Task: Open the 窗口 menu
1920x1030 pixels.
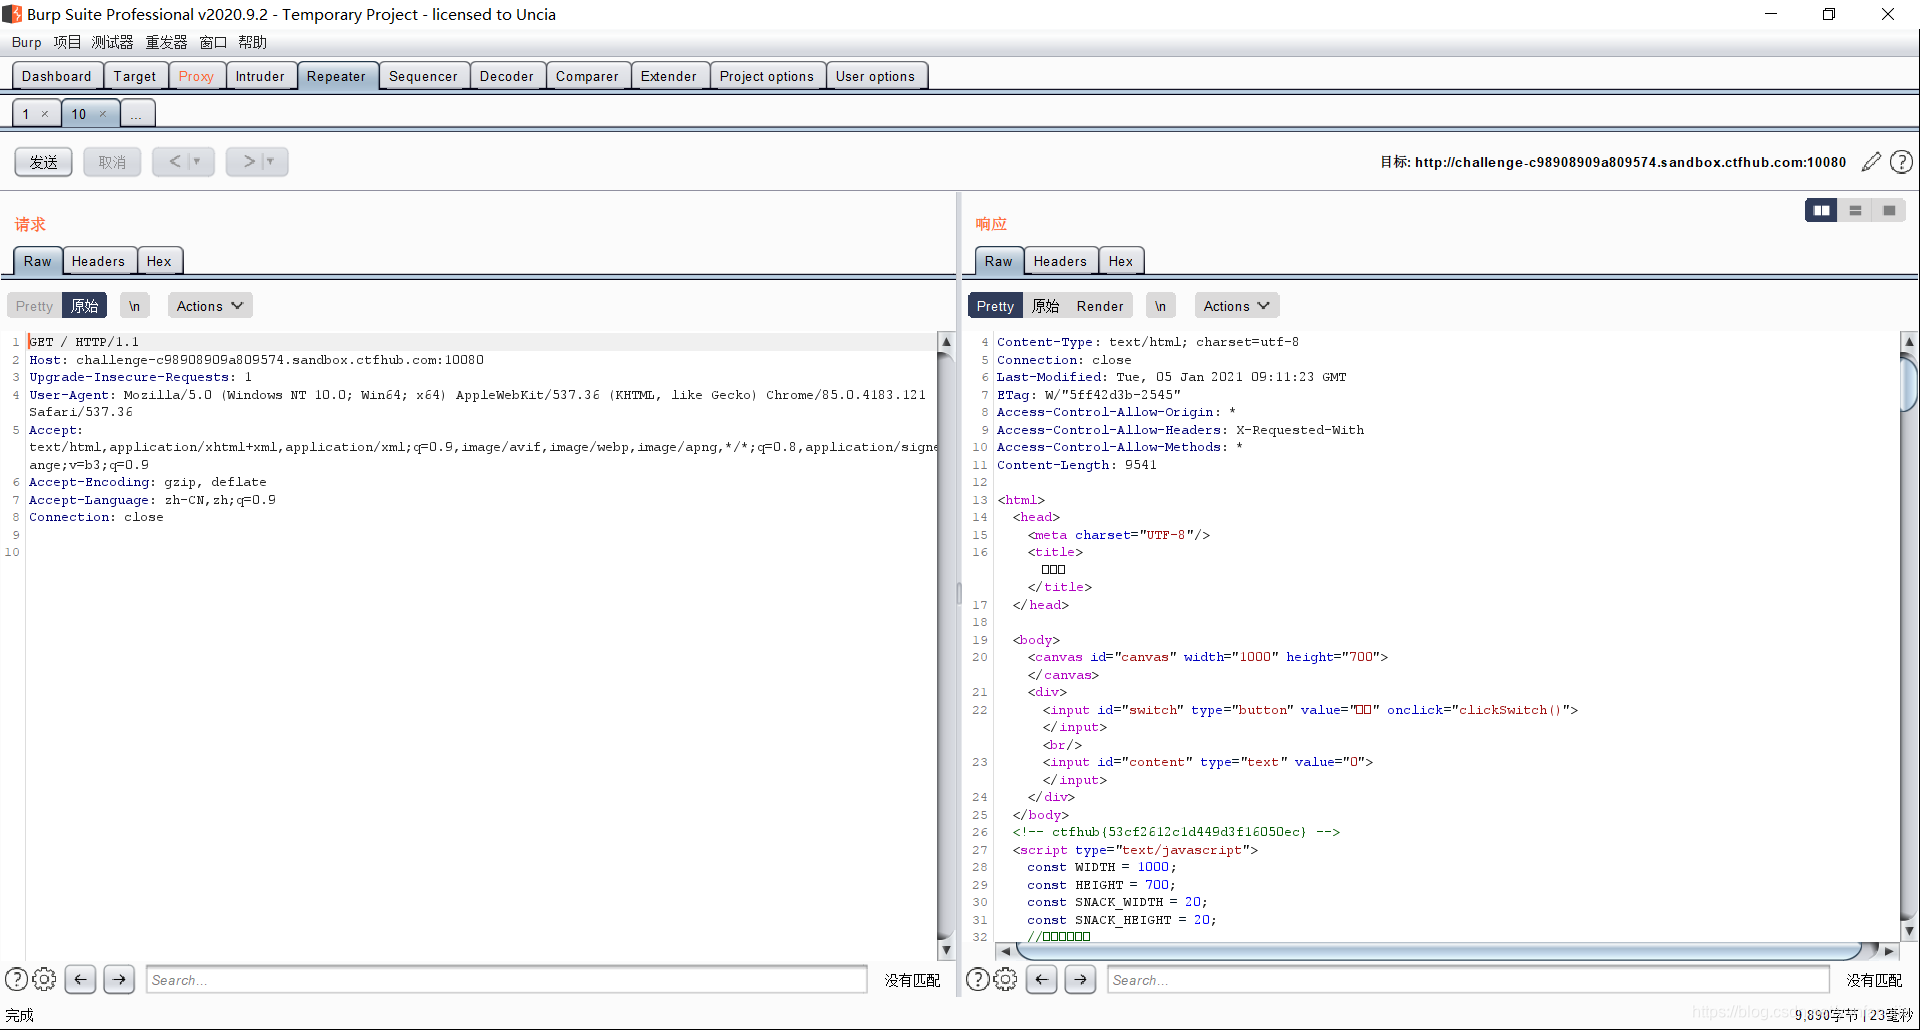Action: (213, 42)
